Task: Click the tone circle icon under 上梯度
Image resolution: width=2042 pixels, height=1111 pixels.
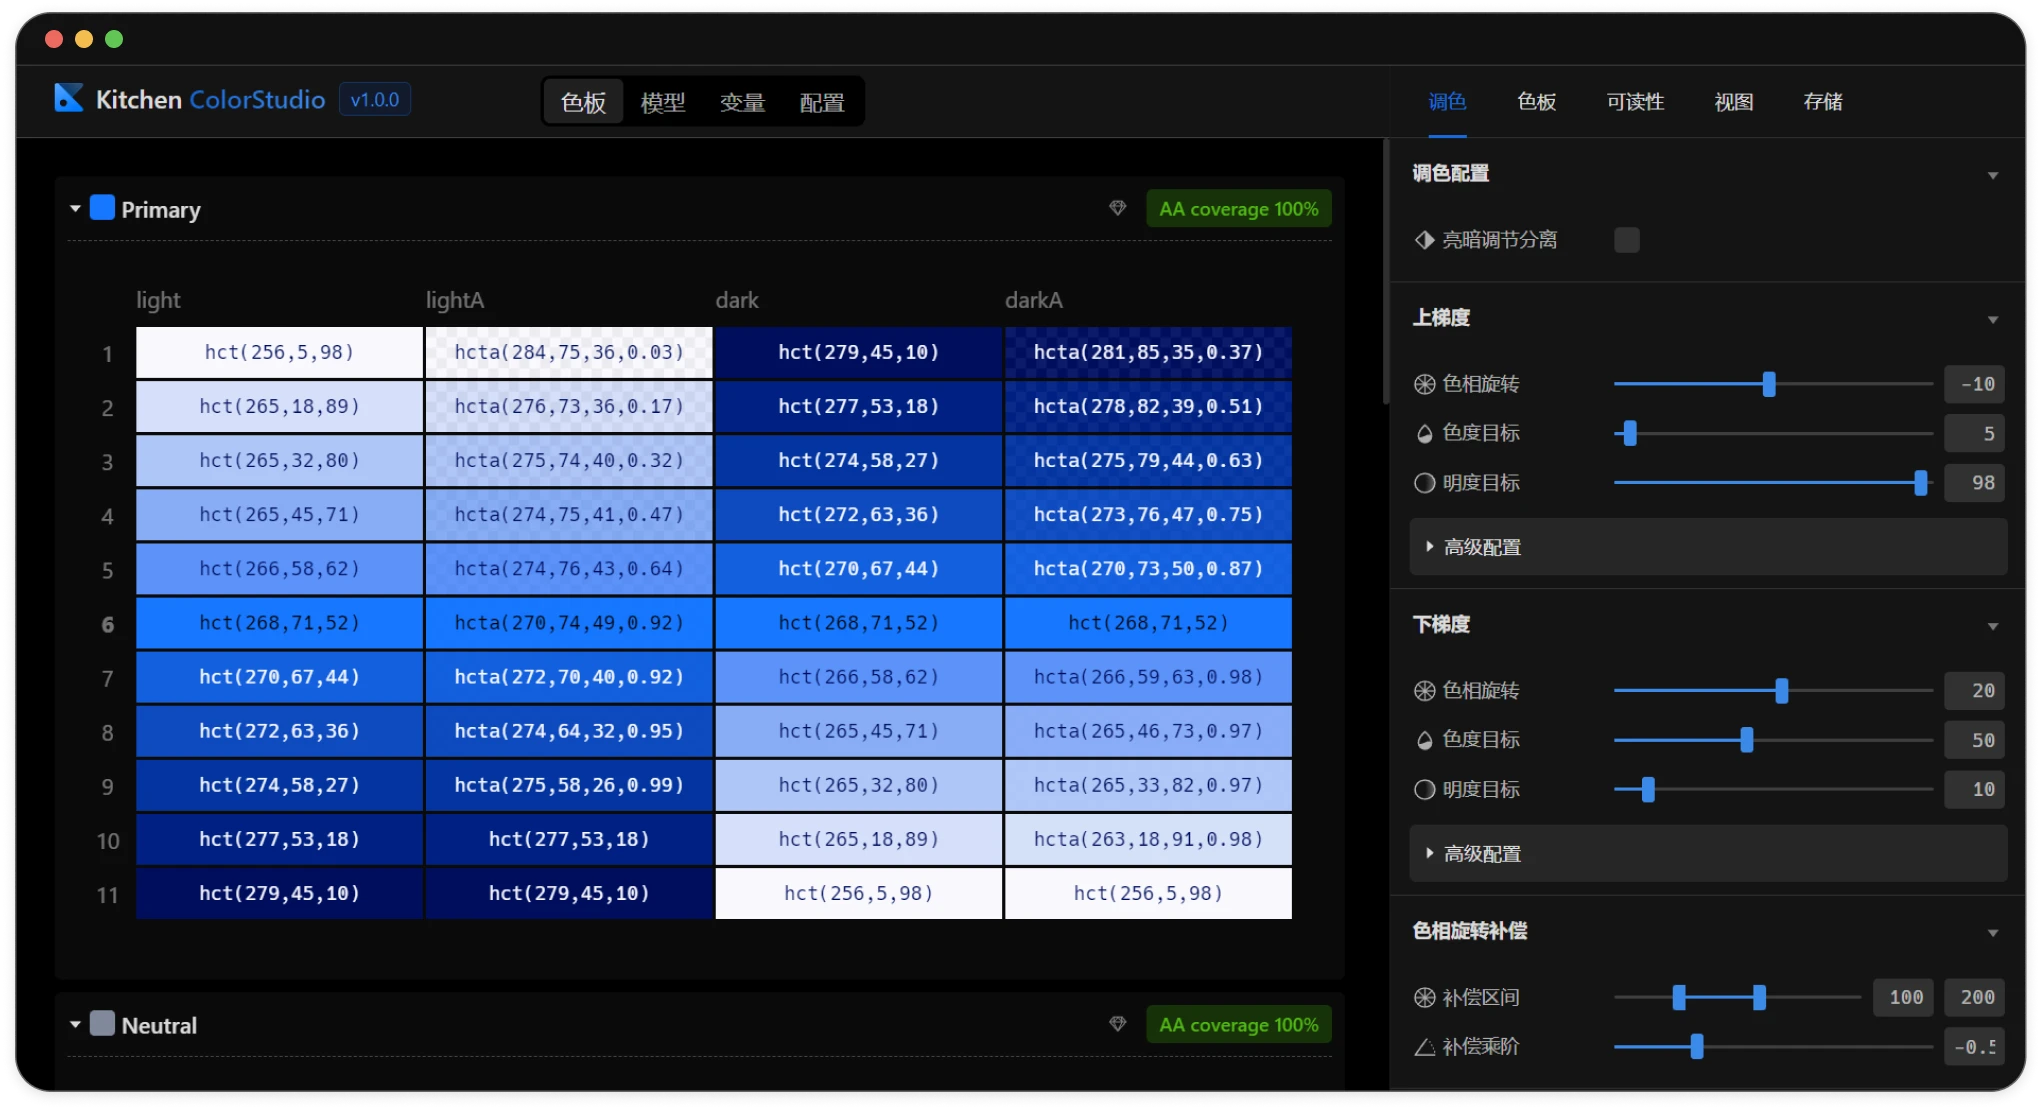Action: click(1424, 483)
